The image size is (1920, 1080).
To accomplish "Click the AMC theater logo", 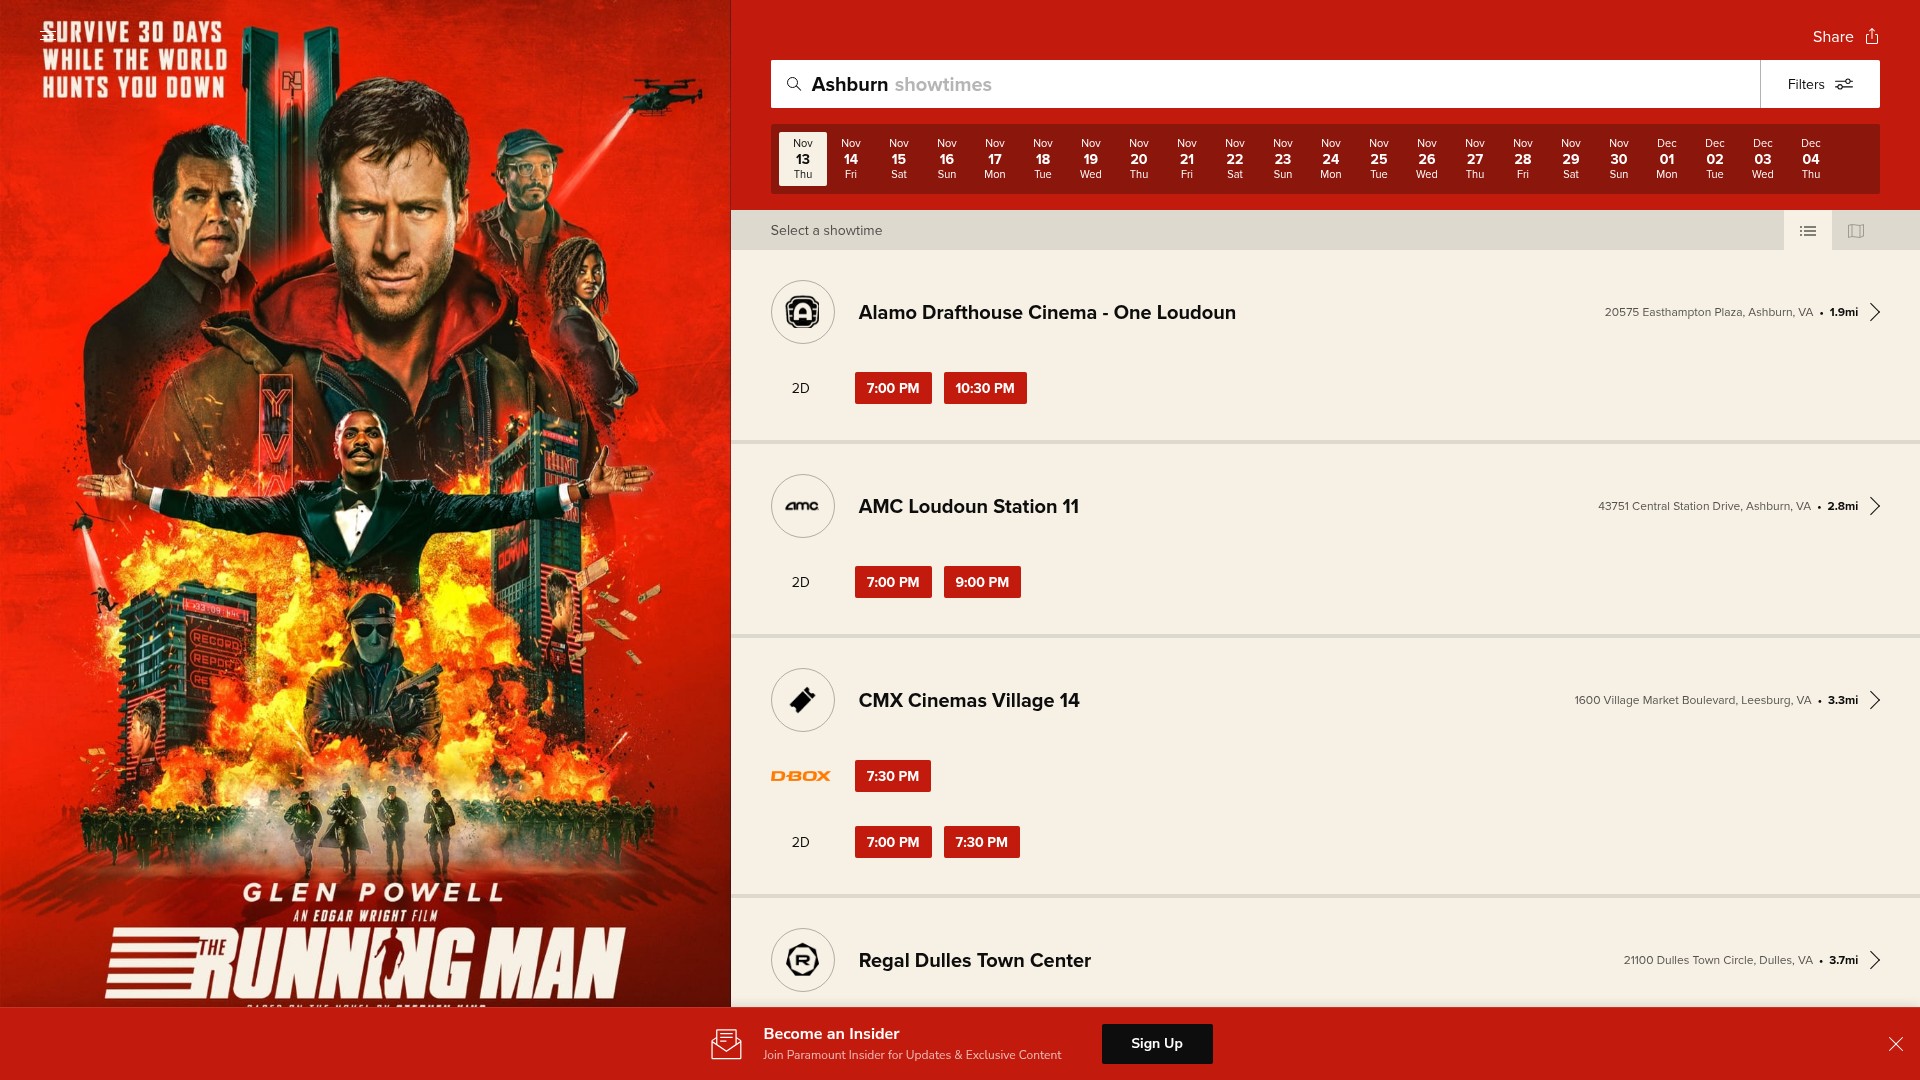I will [802, 506].
